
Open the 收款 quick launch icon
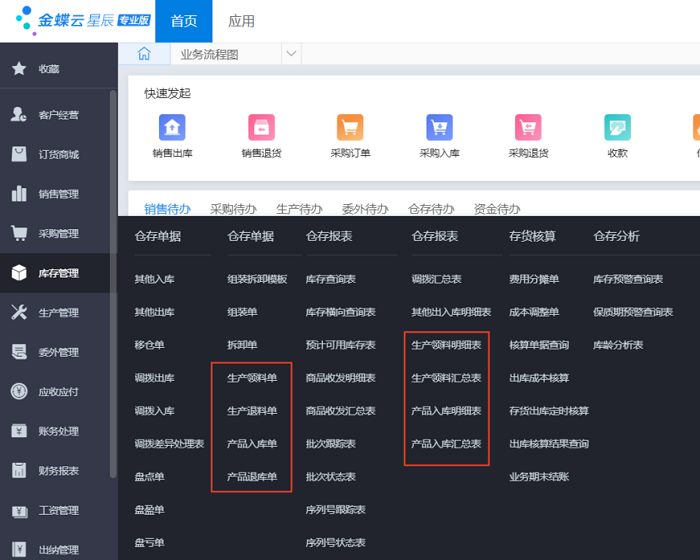pyautogui.click(x=617, y=127)
